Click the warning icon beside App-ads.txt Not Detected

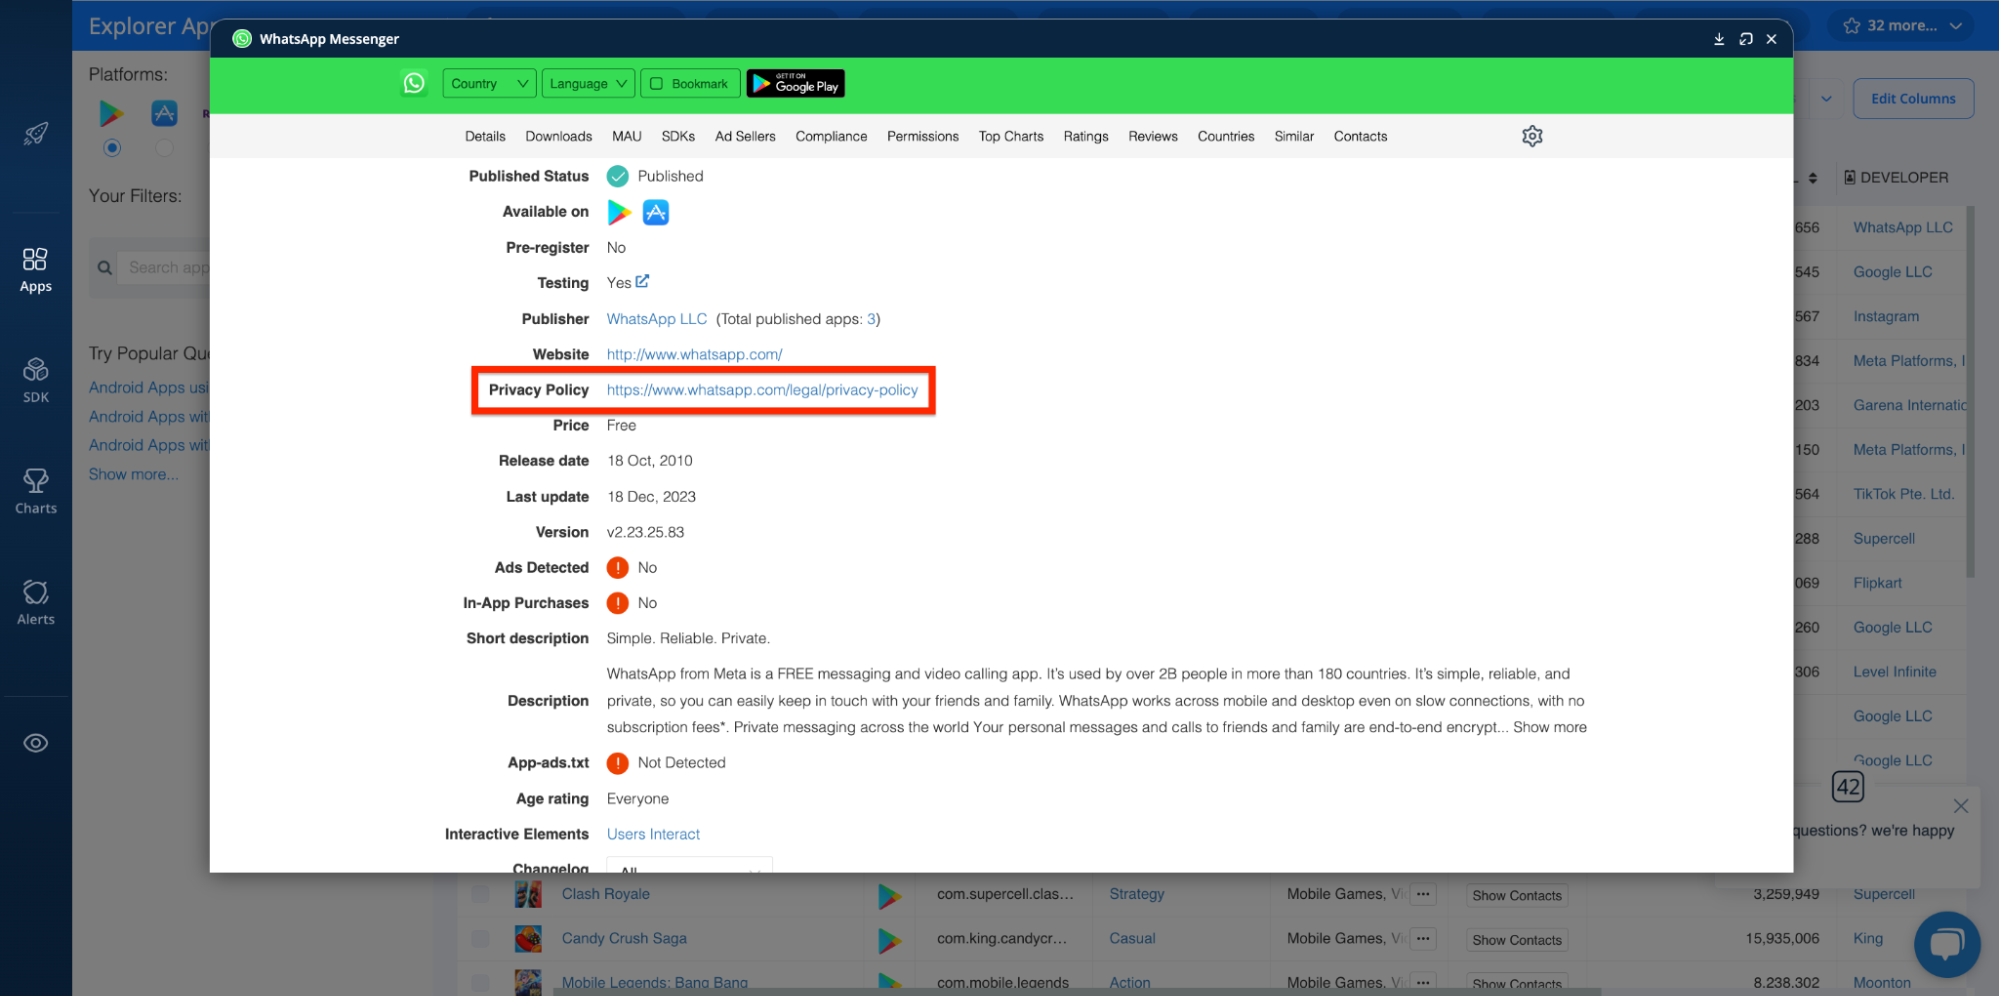(618, 763)
